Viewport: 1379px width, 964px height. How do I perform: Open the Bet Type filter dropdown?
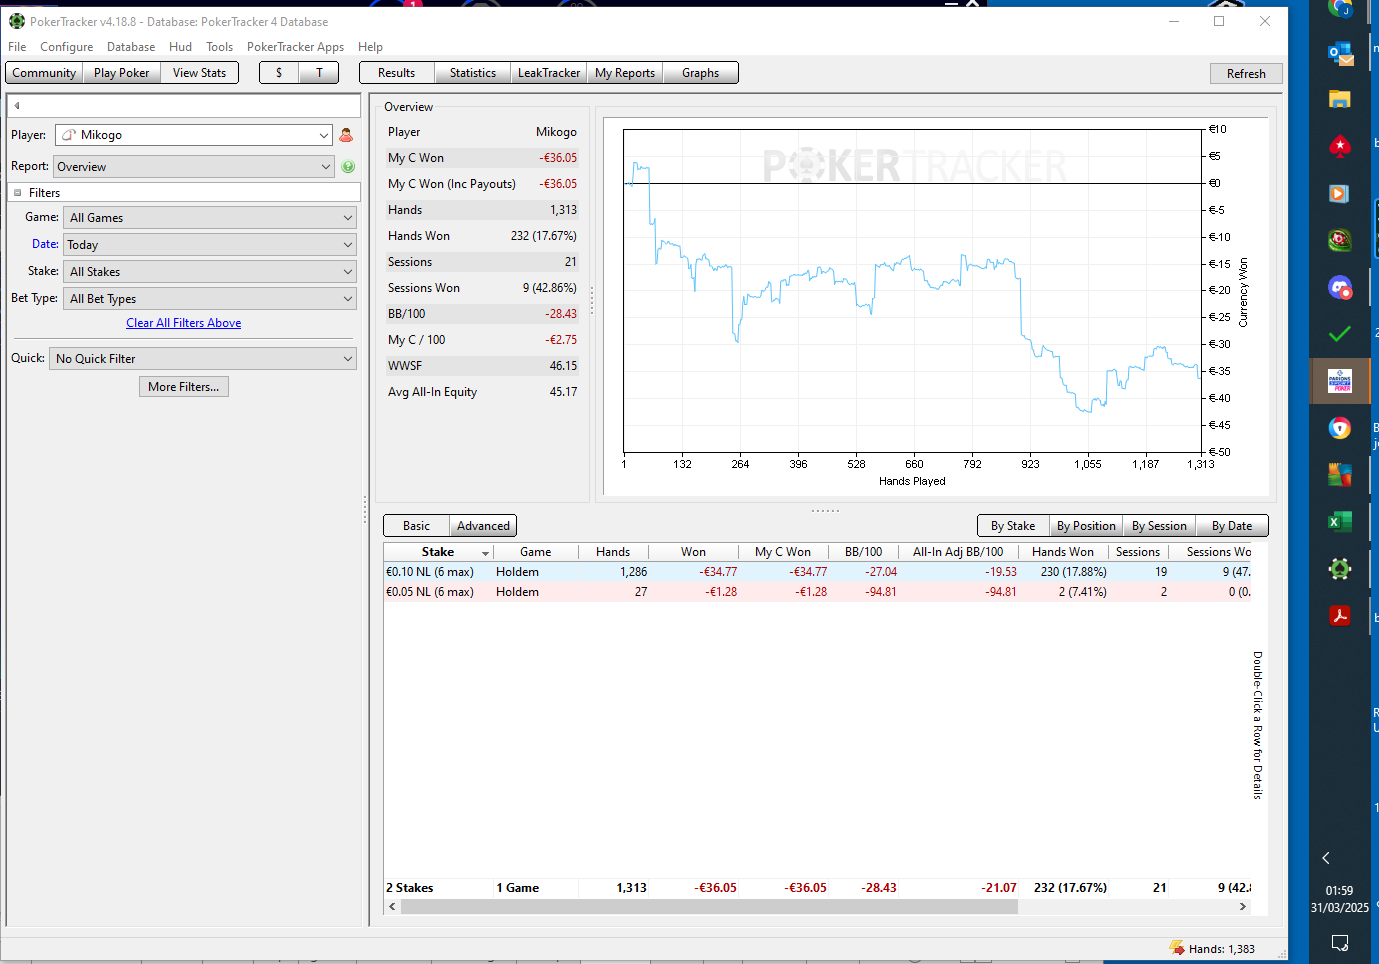(x=210, y=299)
